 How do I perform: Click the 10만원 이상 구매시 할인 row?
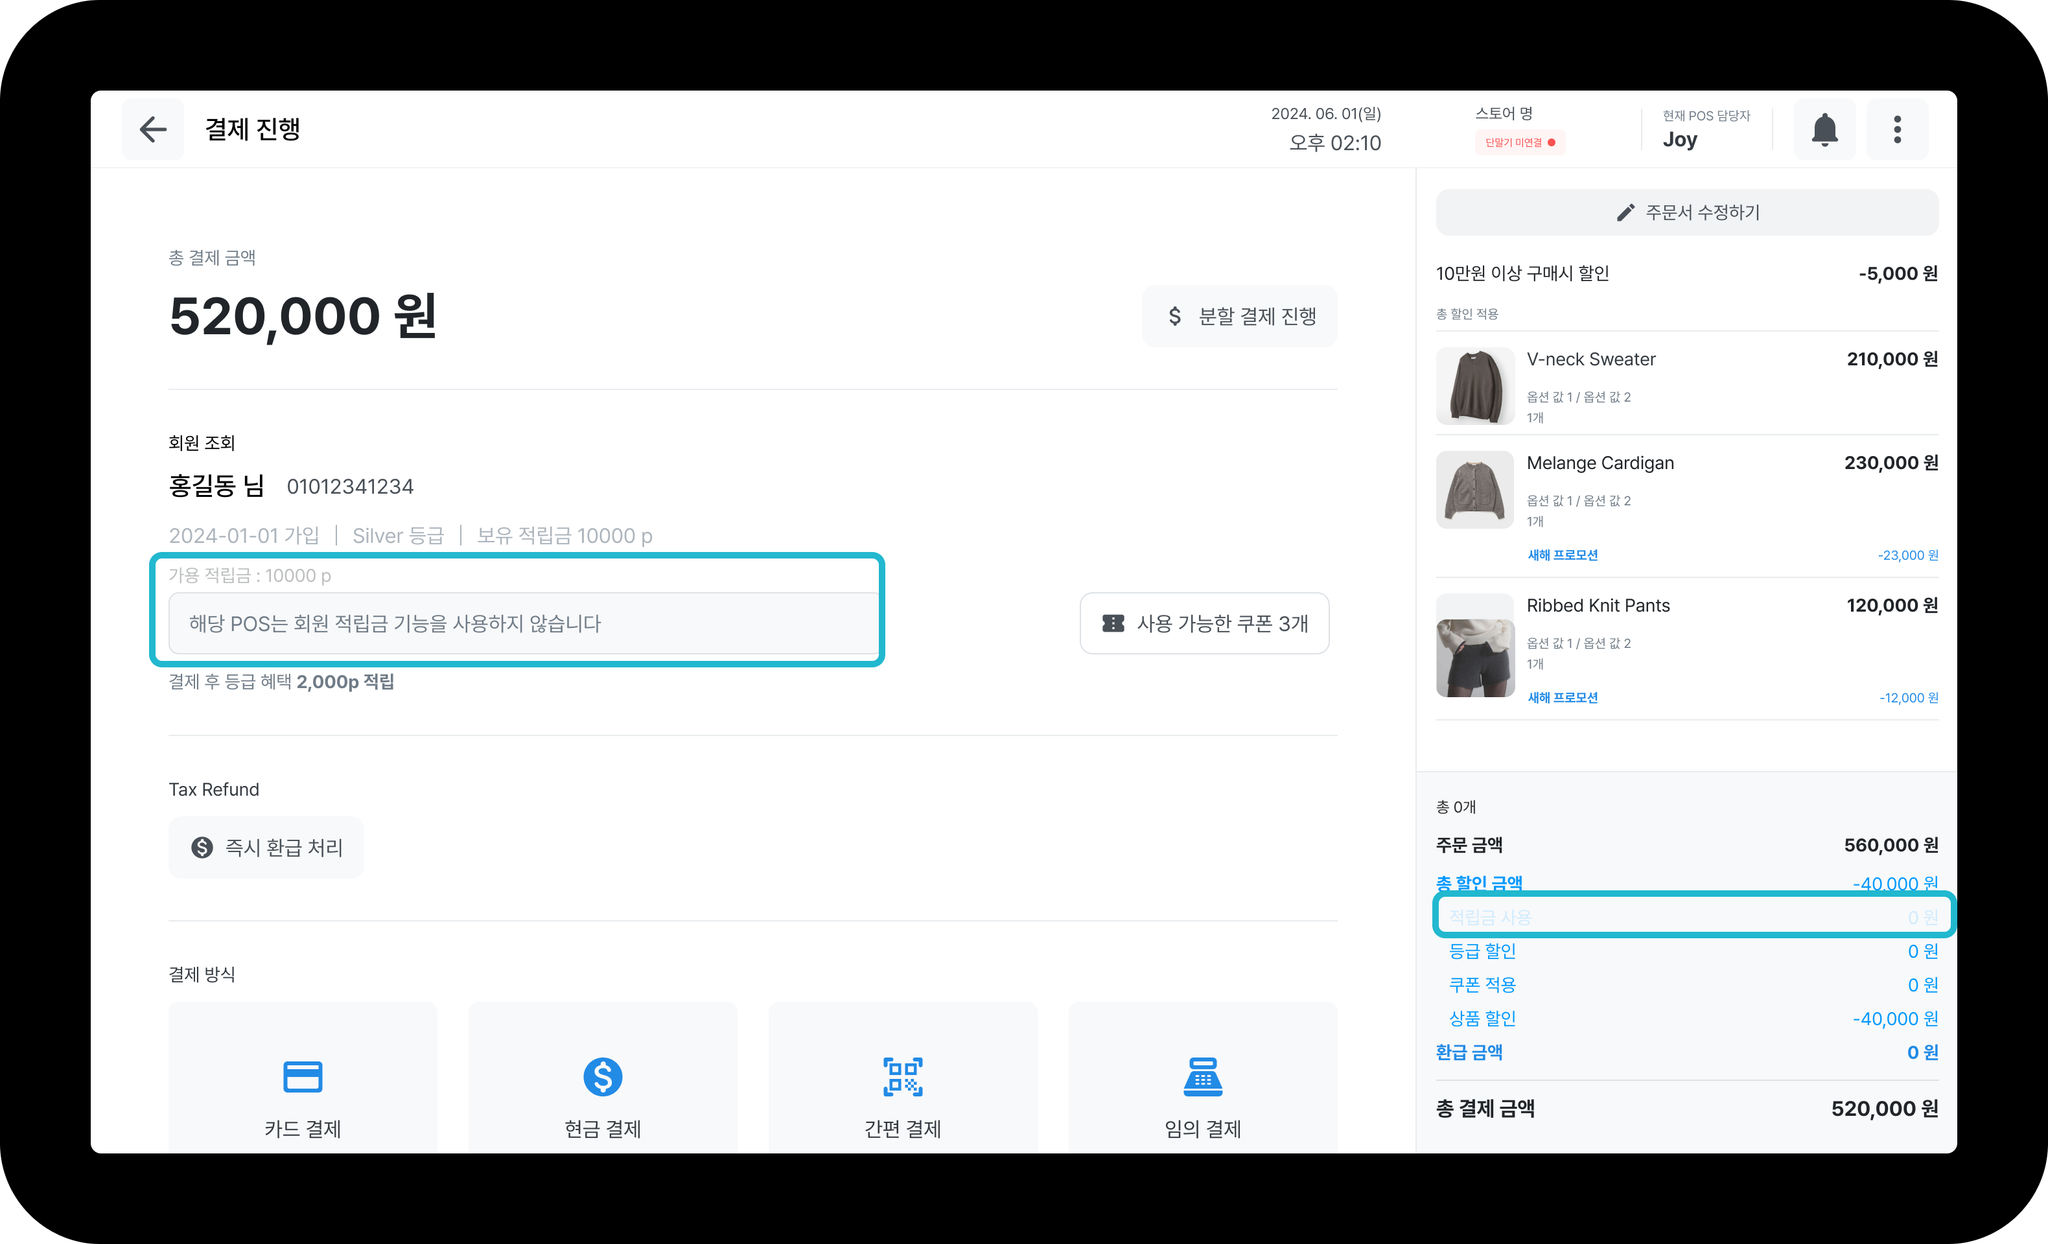pos(1687,273)
